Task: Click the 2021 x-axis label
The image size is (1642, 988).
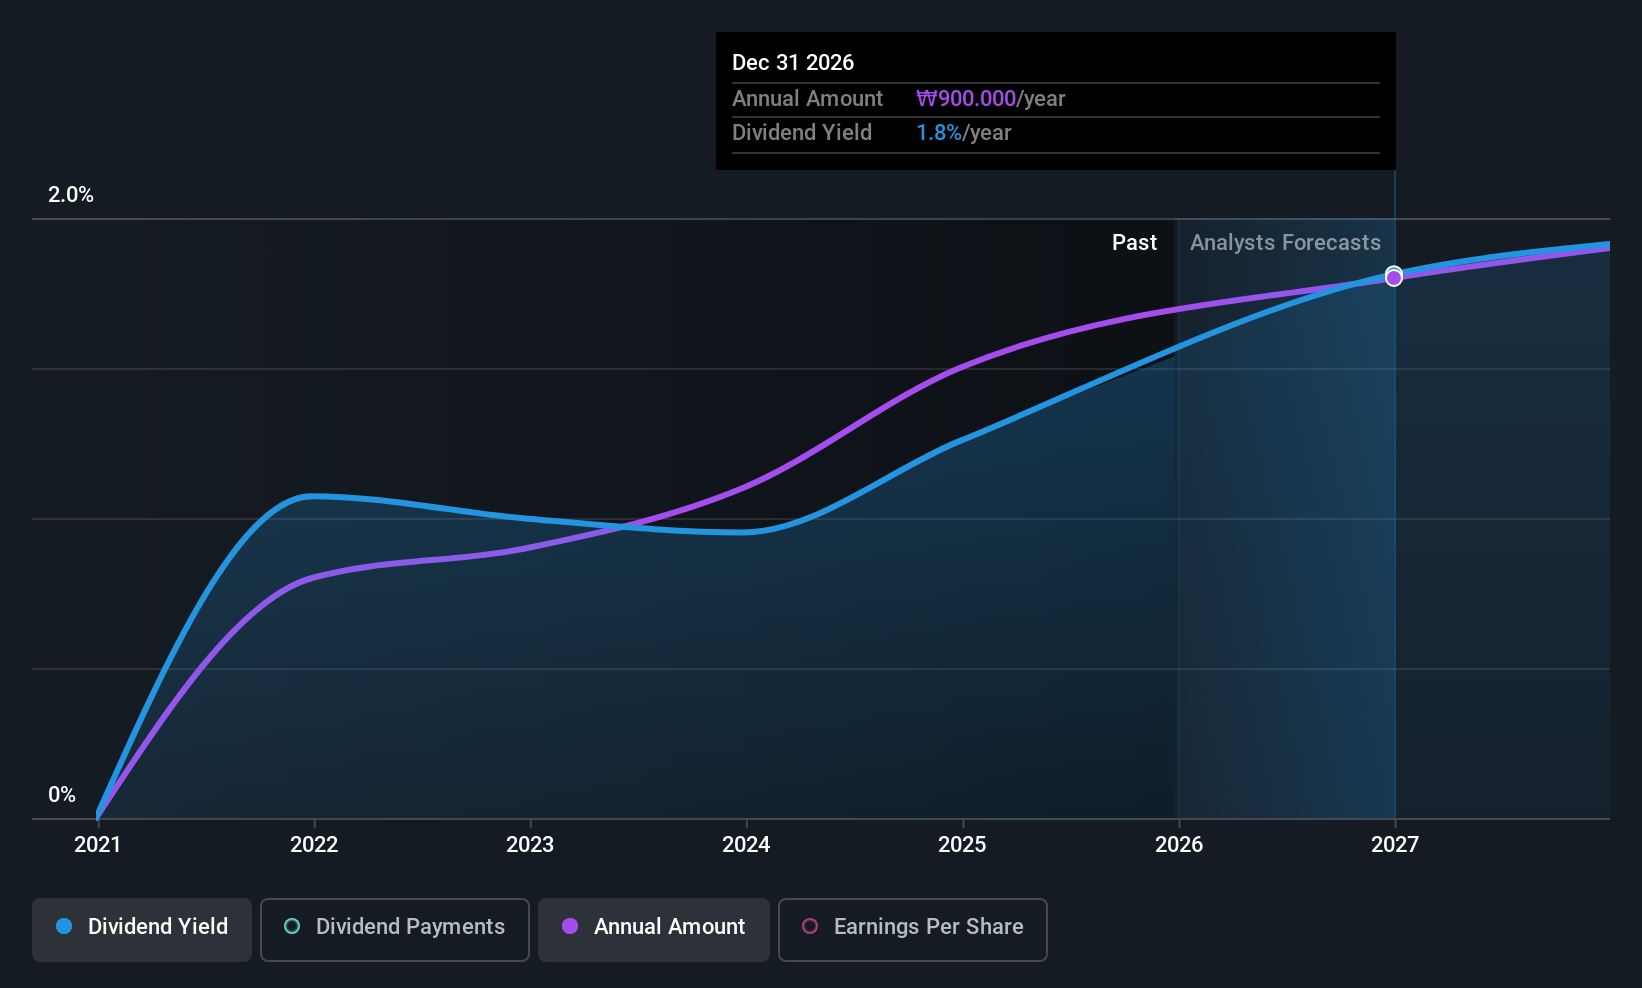Action: [x=98, y=845]
